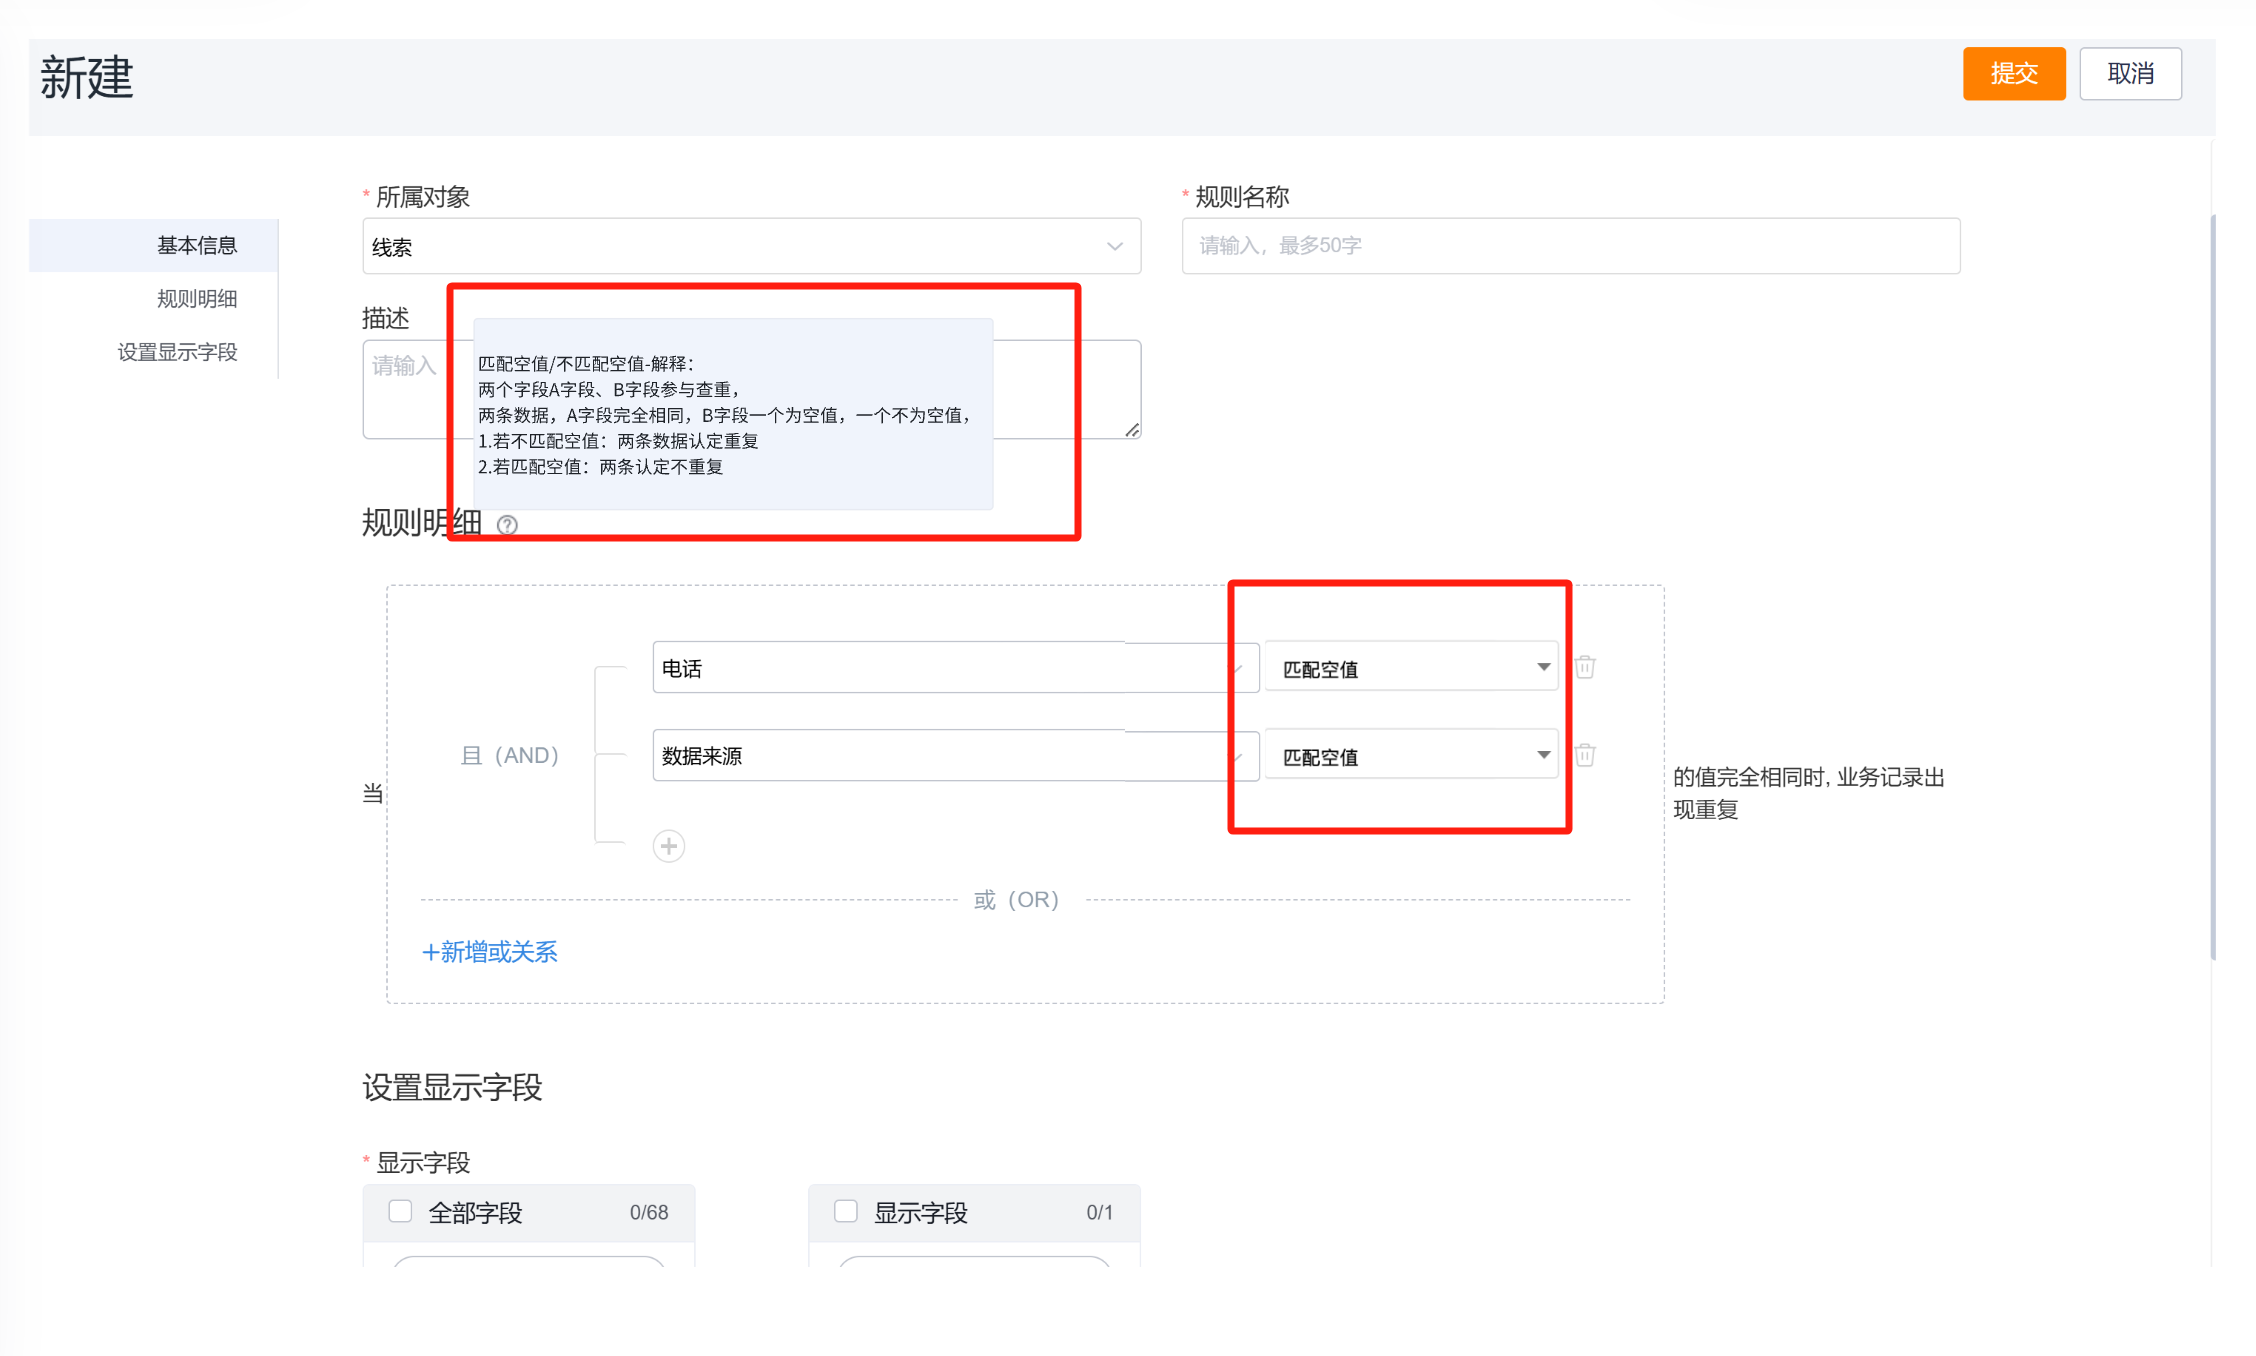
Task: Click the 0/1 counter text
Action: 1099,1212
